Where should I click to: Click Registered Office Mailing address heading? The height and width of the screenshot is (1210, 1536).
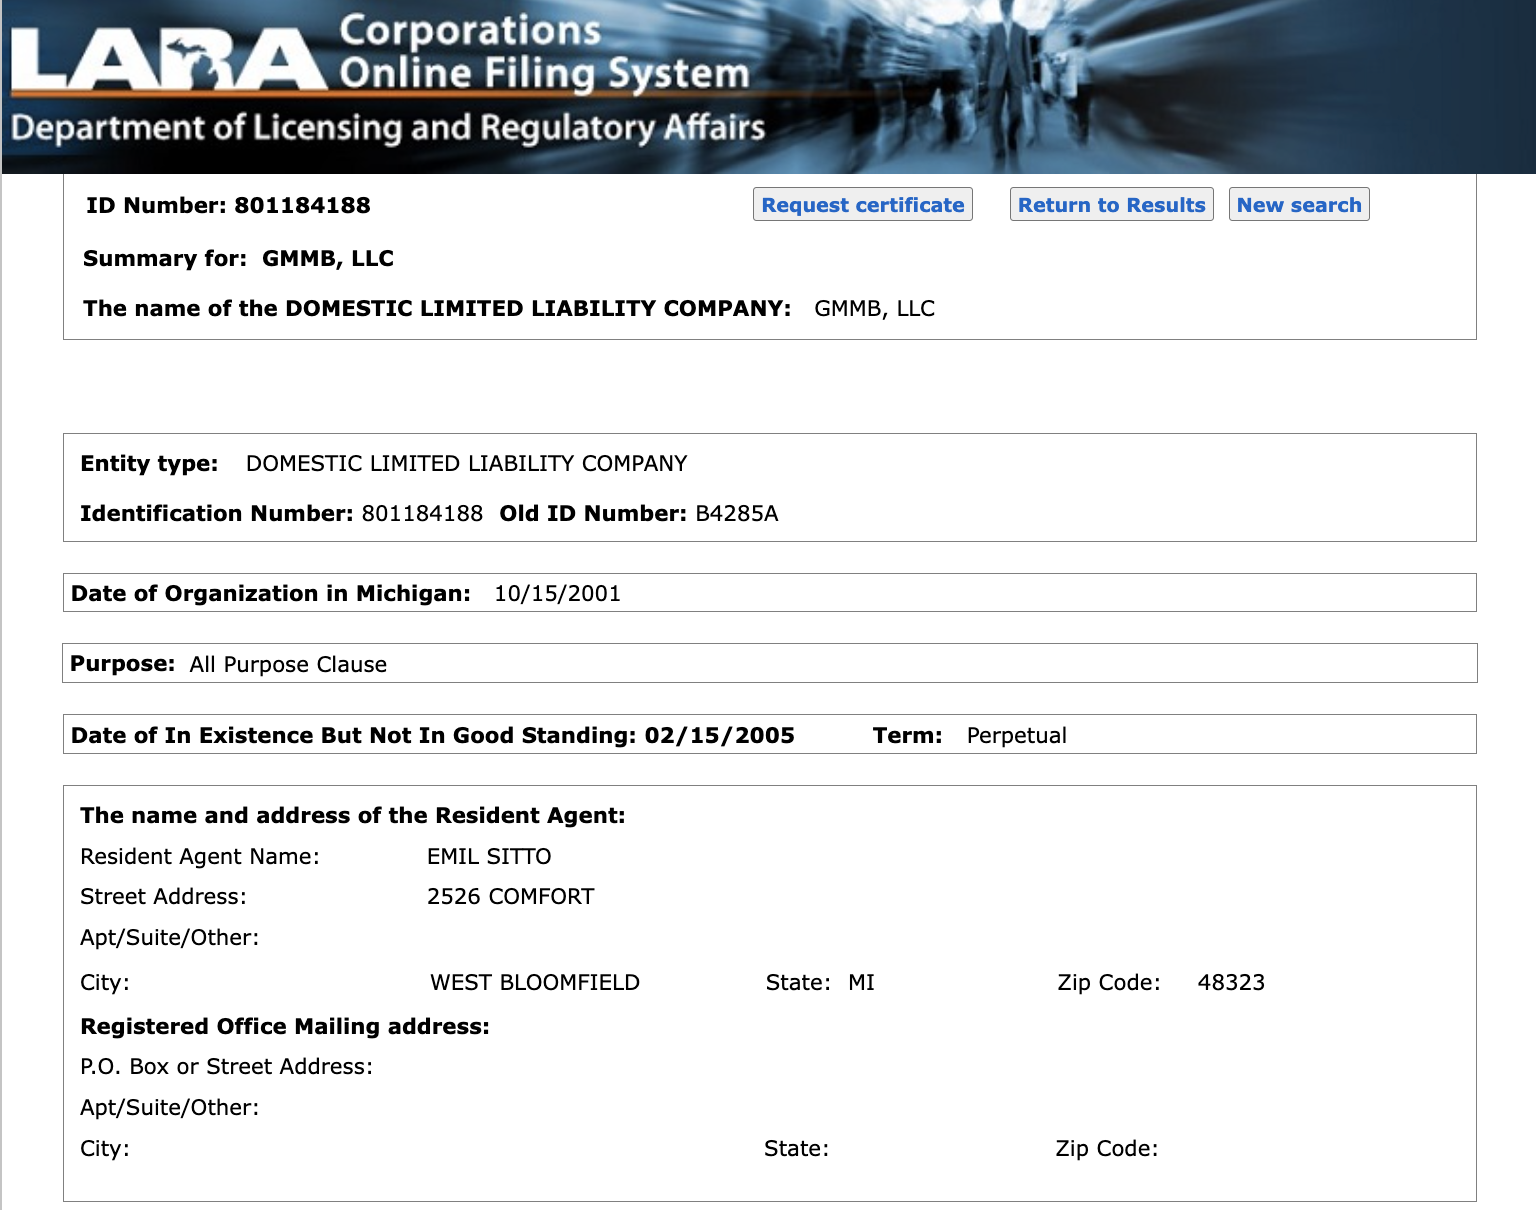pos(285,1027)
